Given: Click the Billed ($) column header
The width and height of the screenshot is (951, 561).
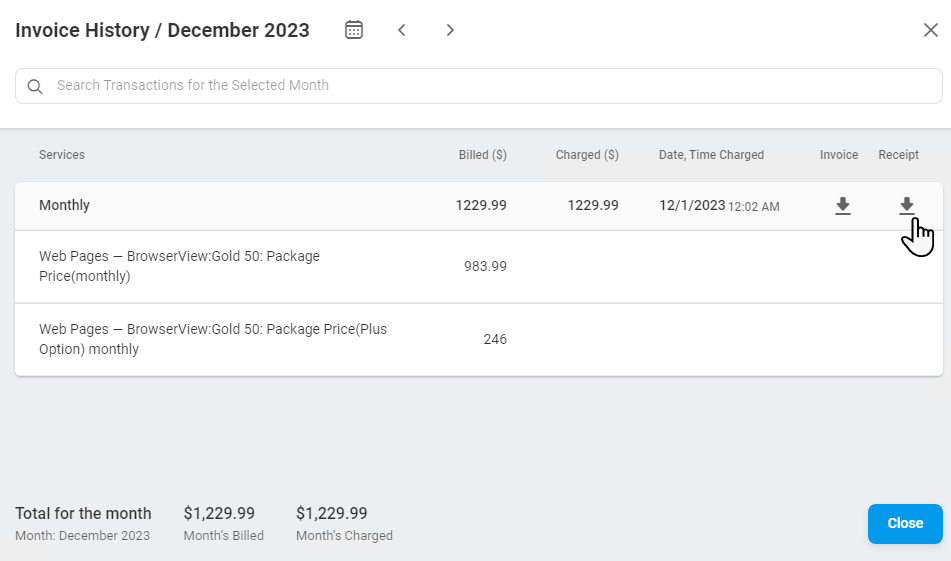Looking at the screenshot, I should pyautogui.click(x=482, y=155).
